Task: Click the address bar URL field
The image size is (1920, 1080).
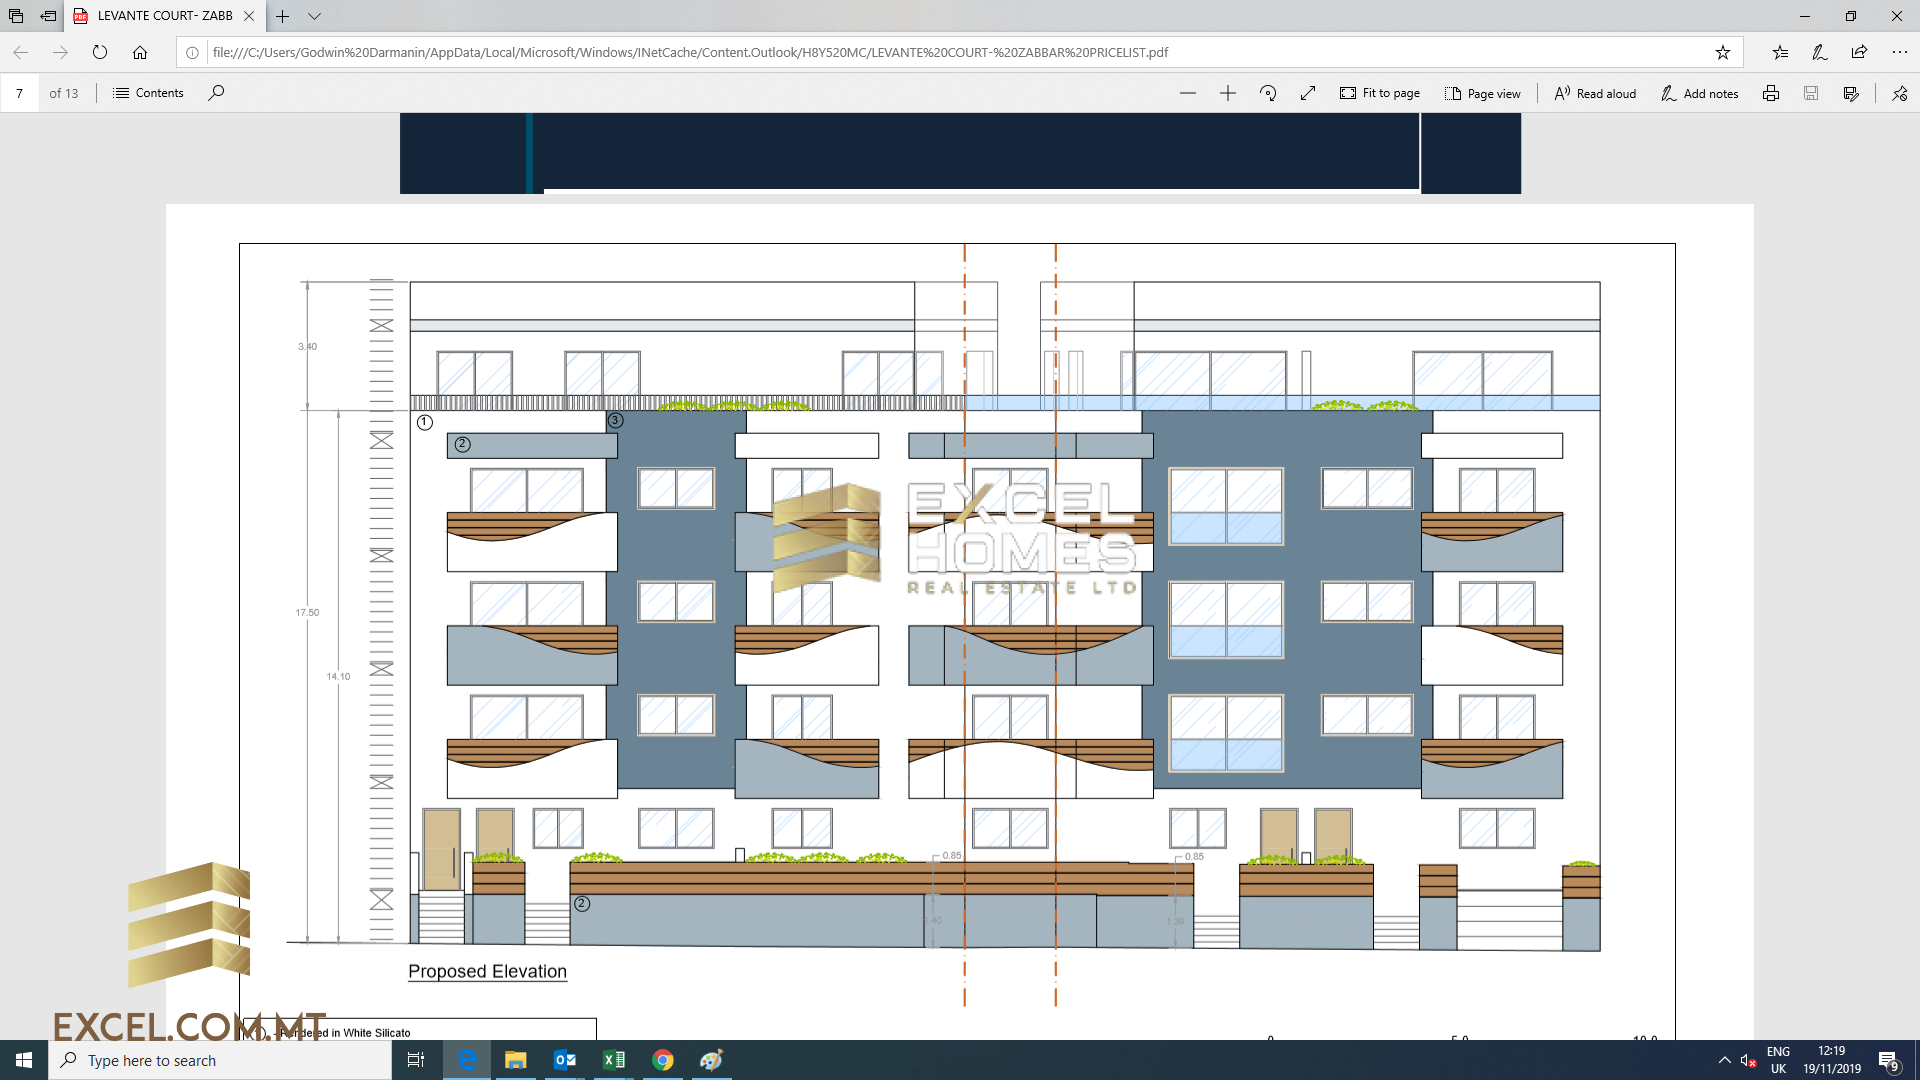Action: [959, 51]
